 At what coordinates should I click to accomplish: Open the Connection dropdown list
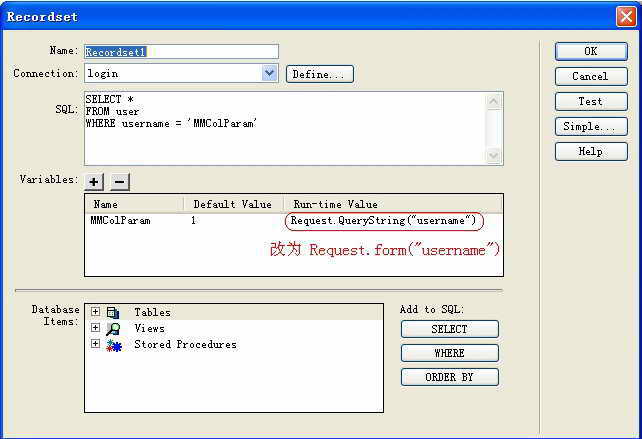[x=269, y=73]
